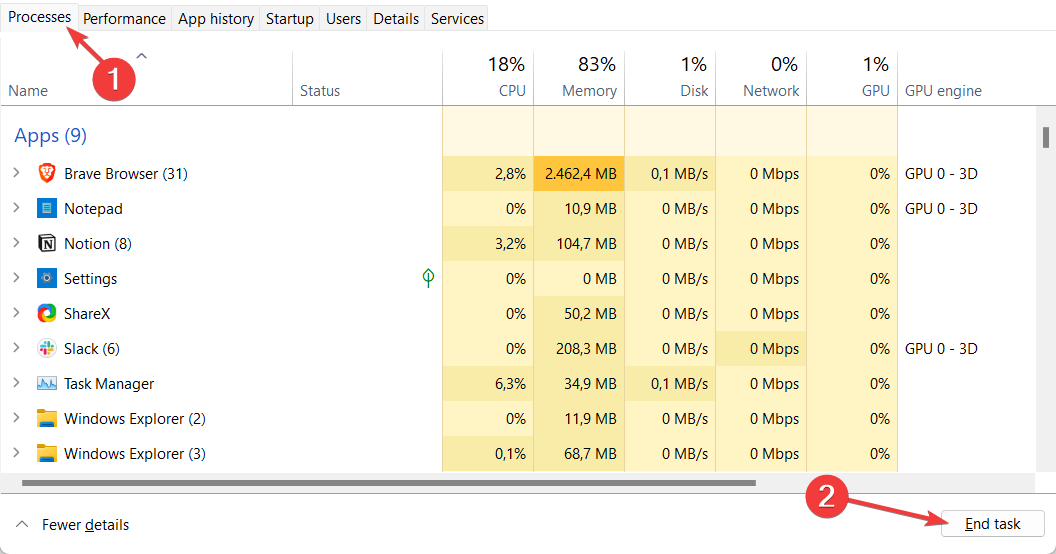The image size is (1056, 554).
Task: Switch to the Processes tab
Action: (39, 17)
